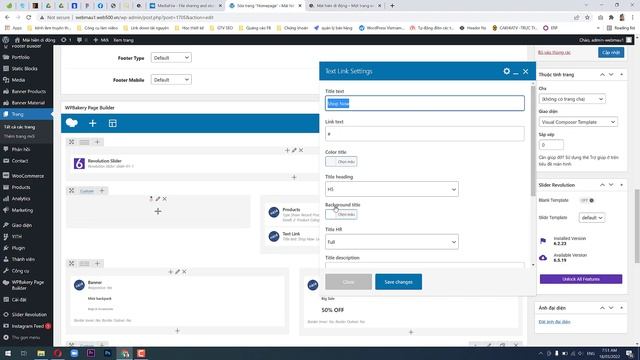Click the Products element icon
640x360 pixels.
(274, 212)
